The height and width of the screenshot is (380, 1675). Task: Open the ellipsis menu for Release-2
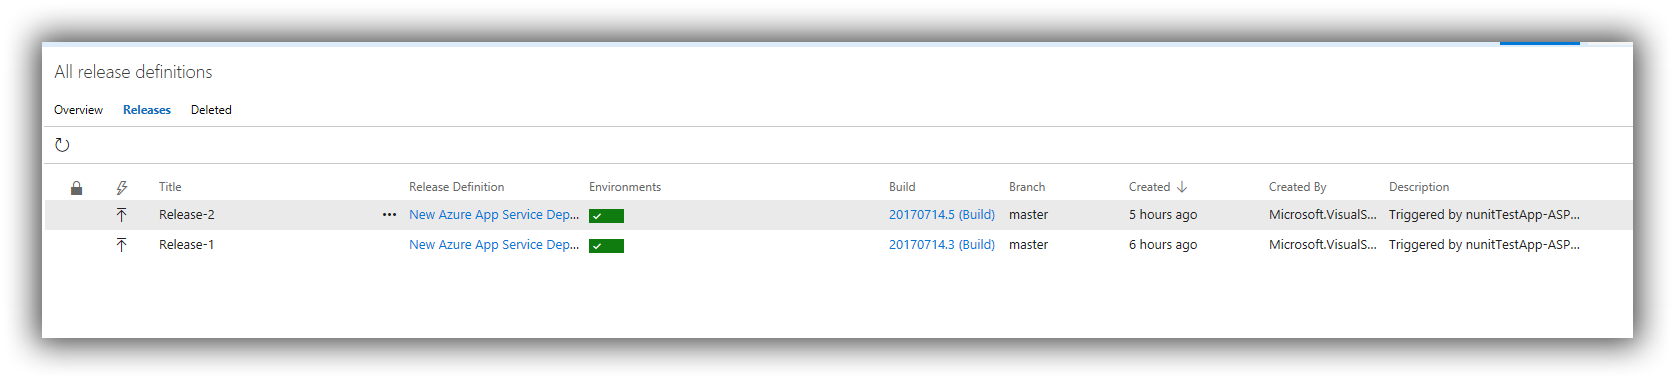tap(389, 215)
